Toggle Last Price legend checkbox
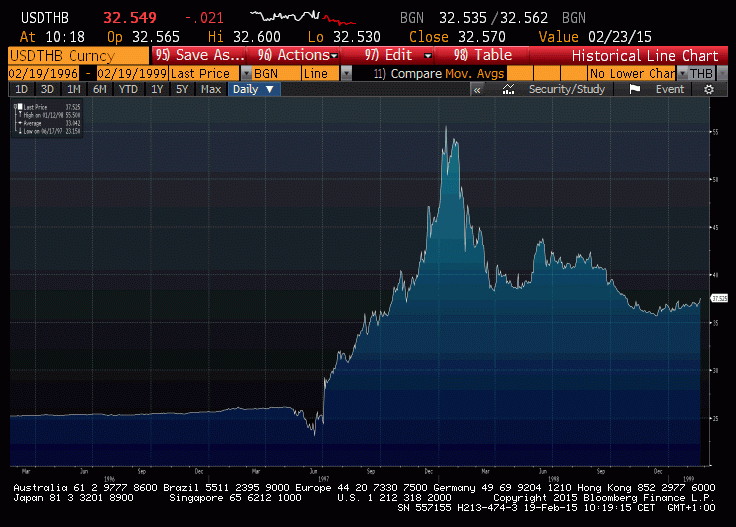Screen dimensions: 736x527 click(20, 107)
